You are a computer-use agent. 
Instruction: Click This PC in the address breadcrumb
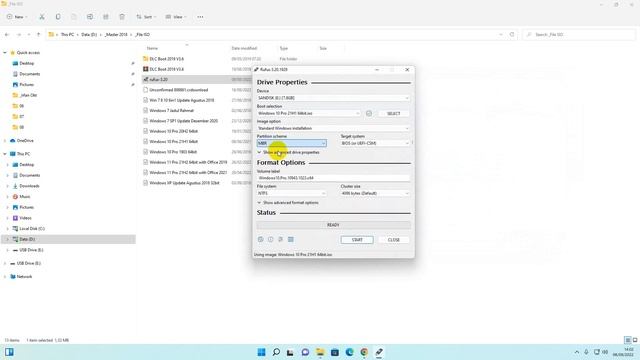click(x=67, y=35)
